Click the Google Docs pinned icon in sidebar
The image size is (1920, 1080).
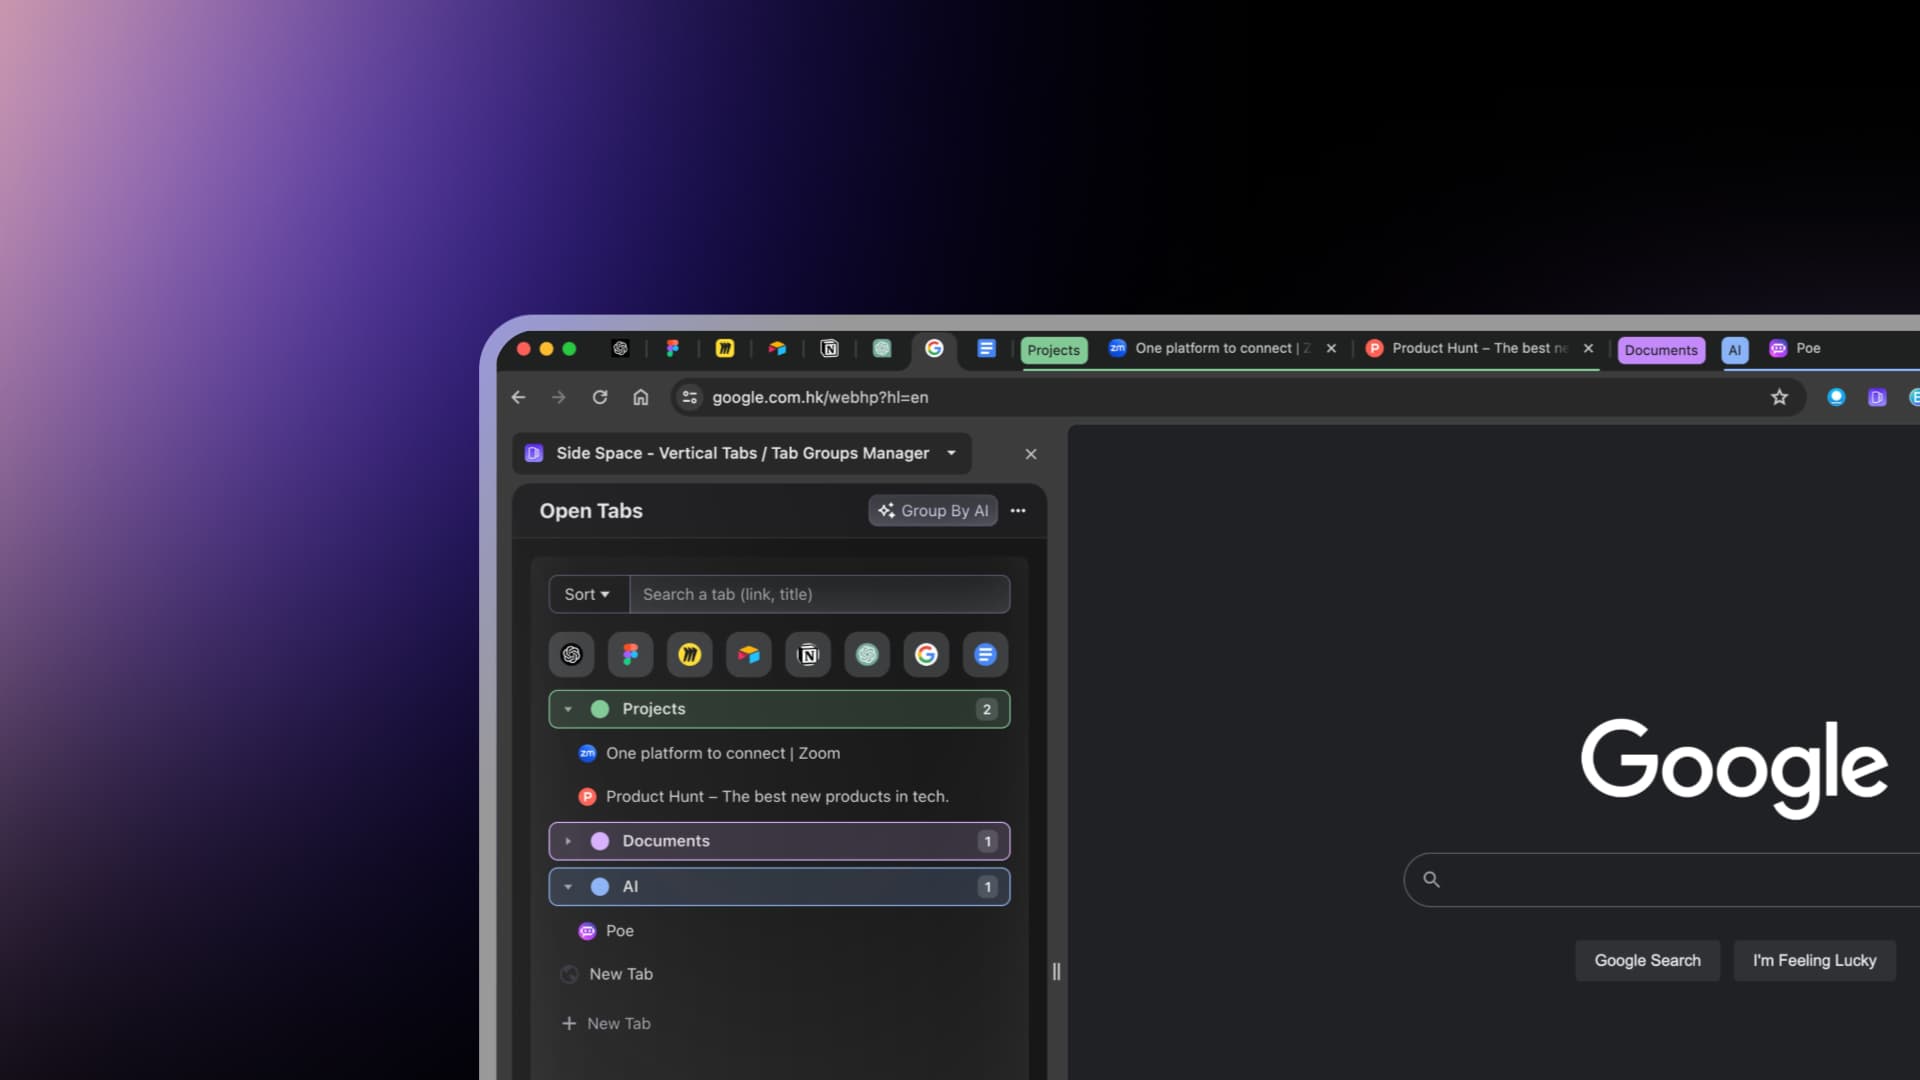pos(985,655)
